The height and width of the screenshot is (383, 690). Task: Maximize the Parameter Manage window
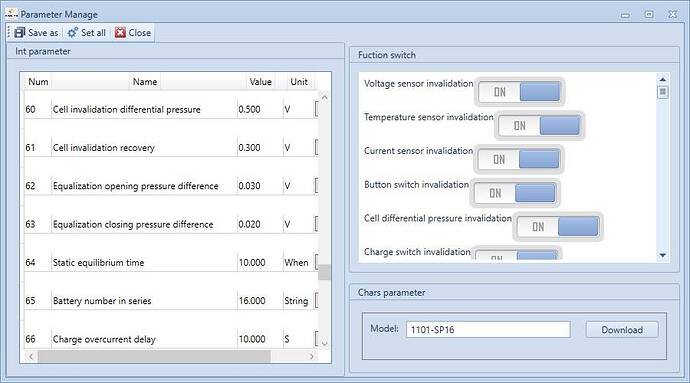[x=649, y=14]
